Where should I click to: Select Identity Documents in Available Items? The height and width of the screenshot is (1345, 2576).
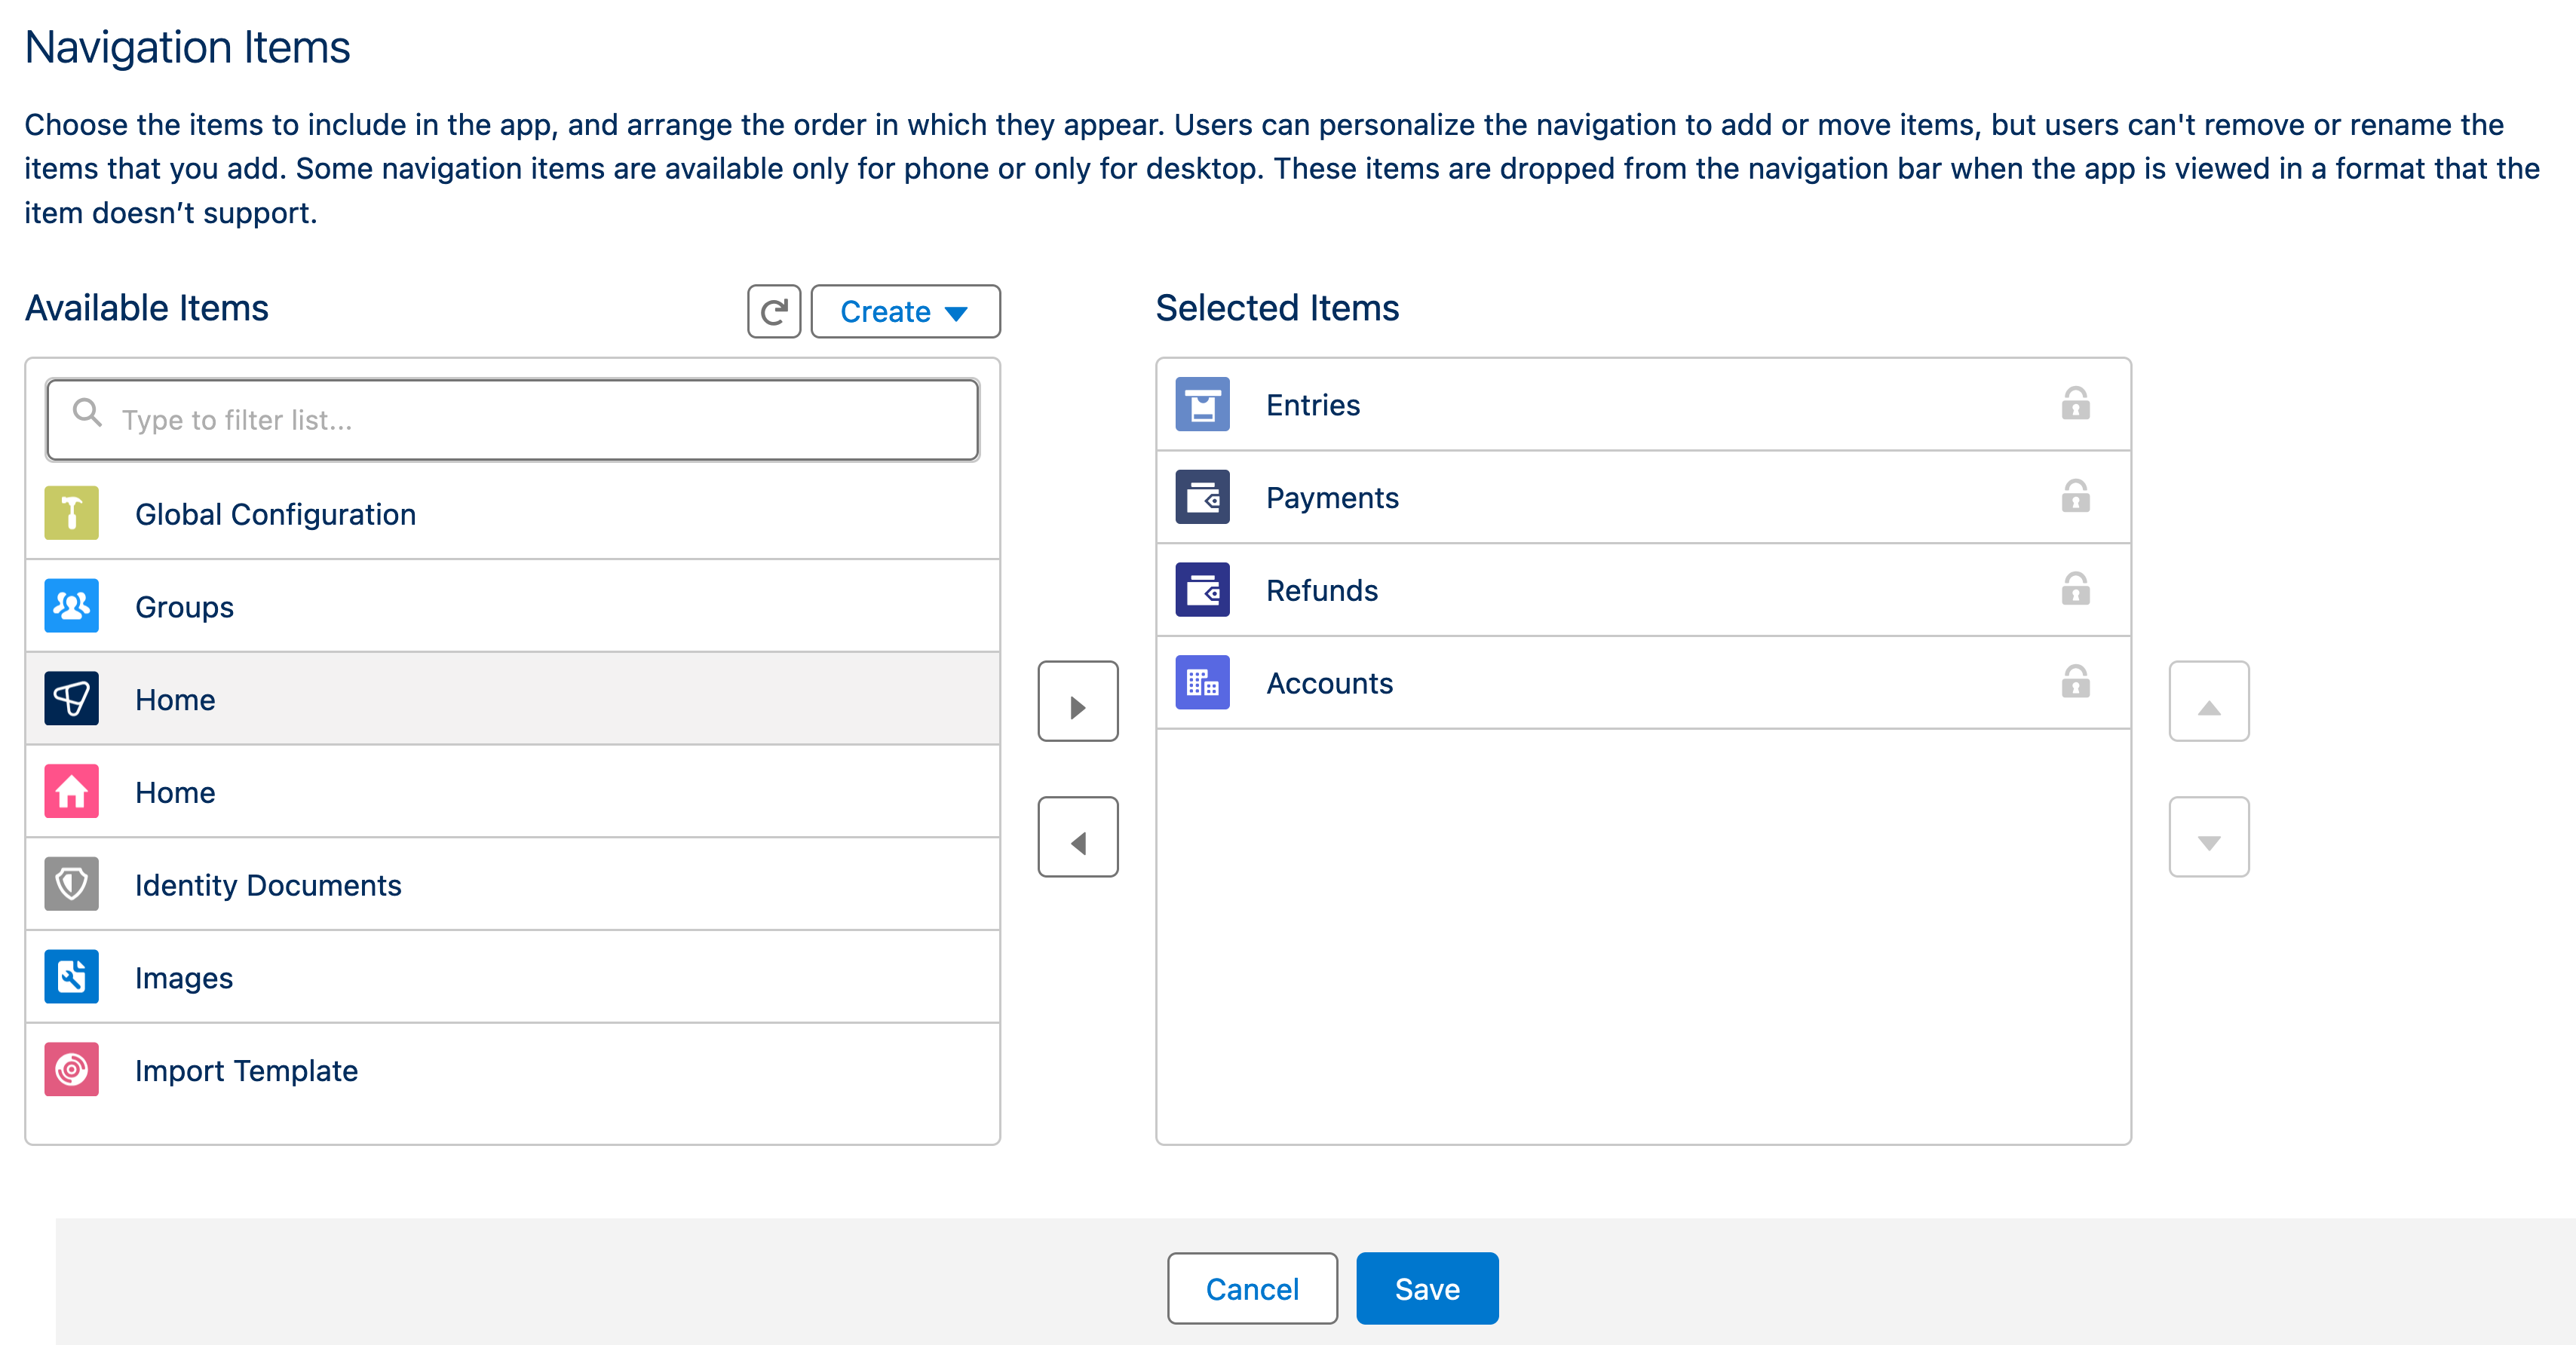512,885
